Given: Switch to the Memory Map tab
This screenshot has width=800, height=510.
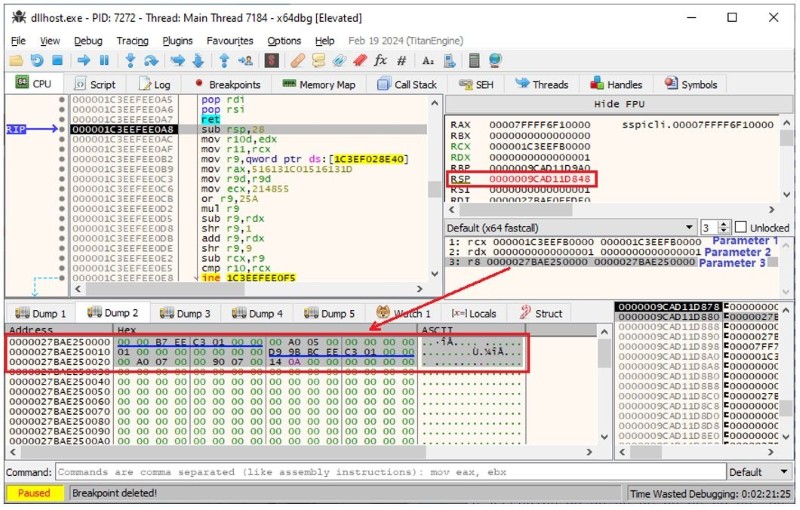Looking at the screenshot, I should (x=319, y=85).
